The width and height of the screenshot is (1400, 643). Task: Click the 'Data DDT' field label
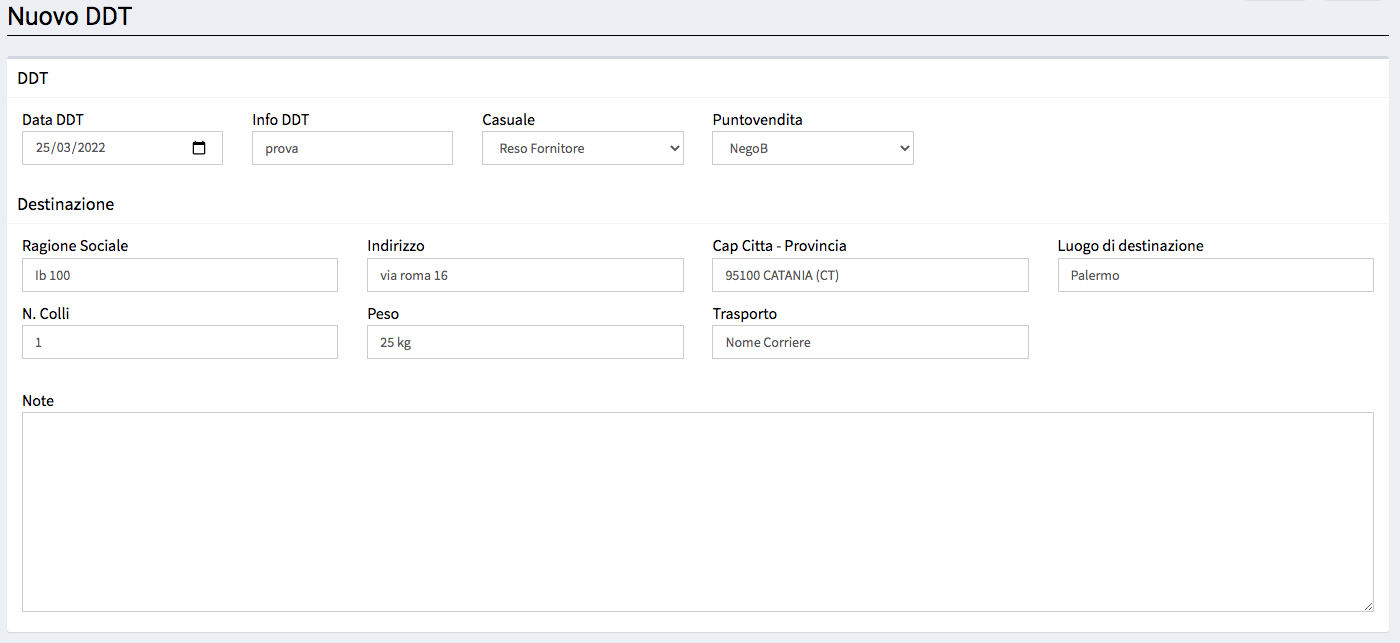[x=53, y=120]
